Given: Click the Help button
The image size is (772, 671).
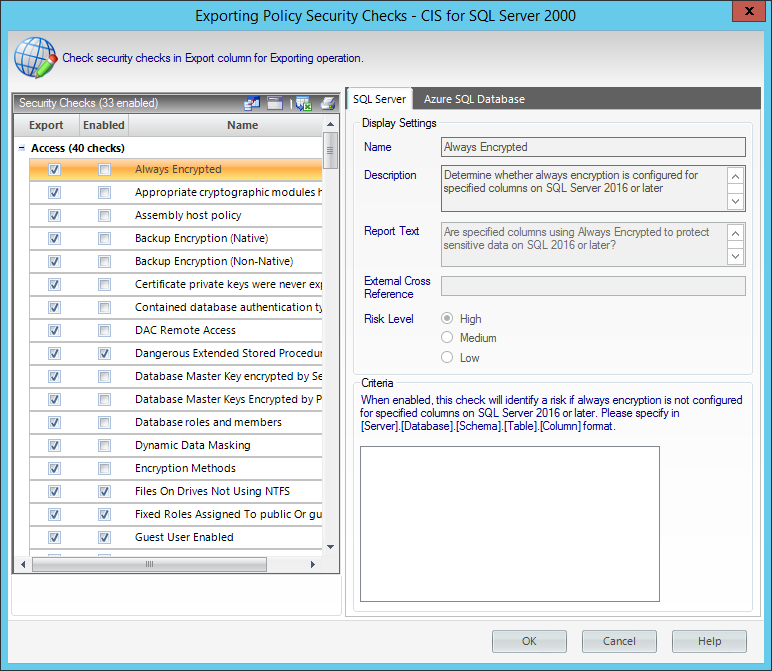Looking at the screenshot, I should click(x=709, y=641).
